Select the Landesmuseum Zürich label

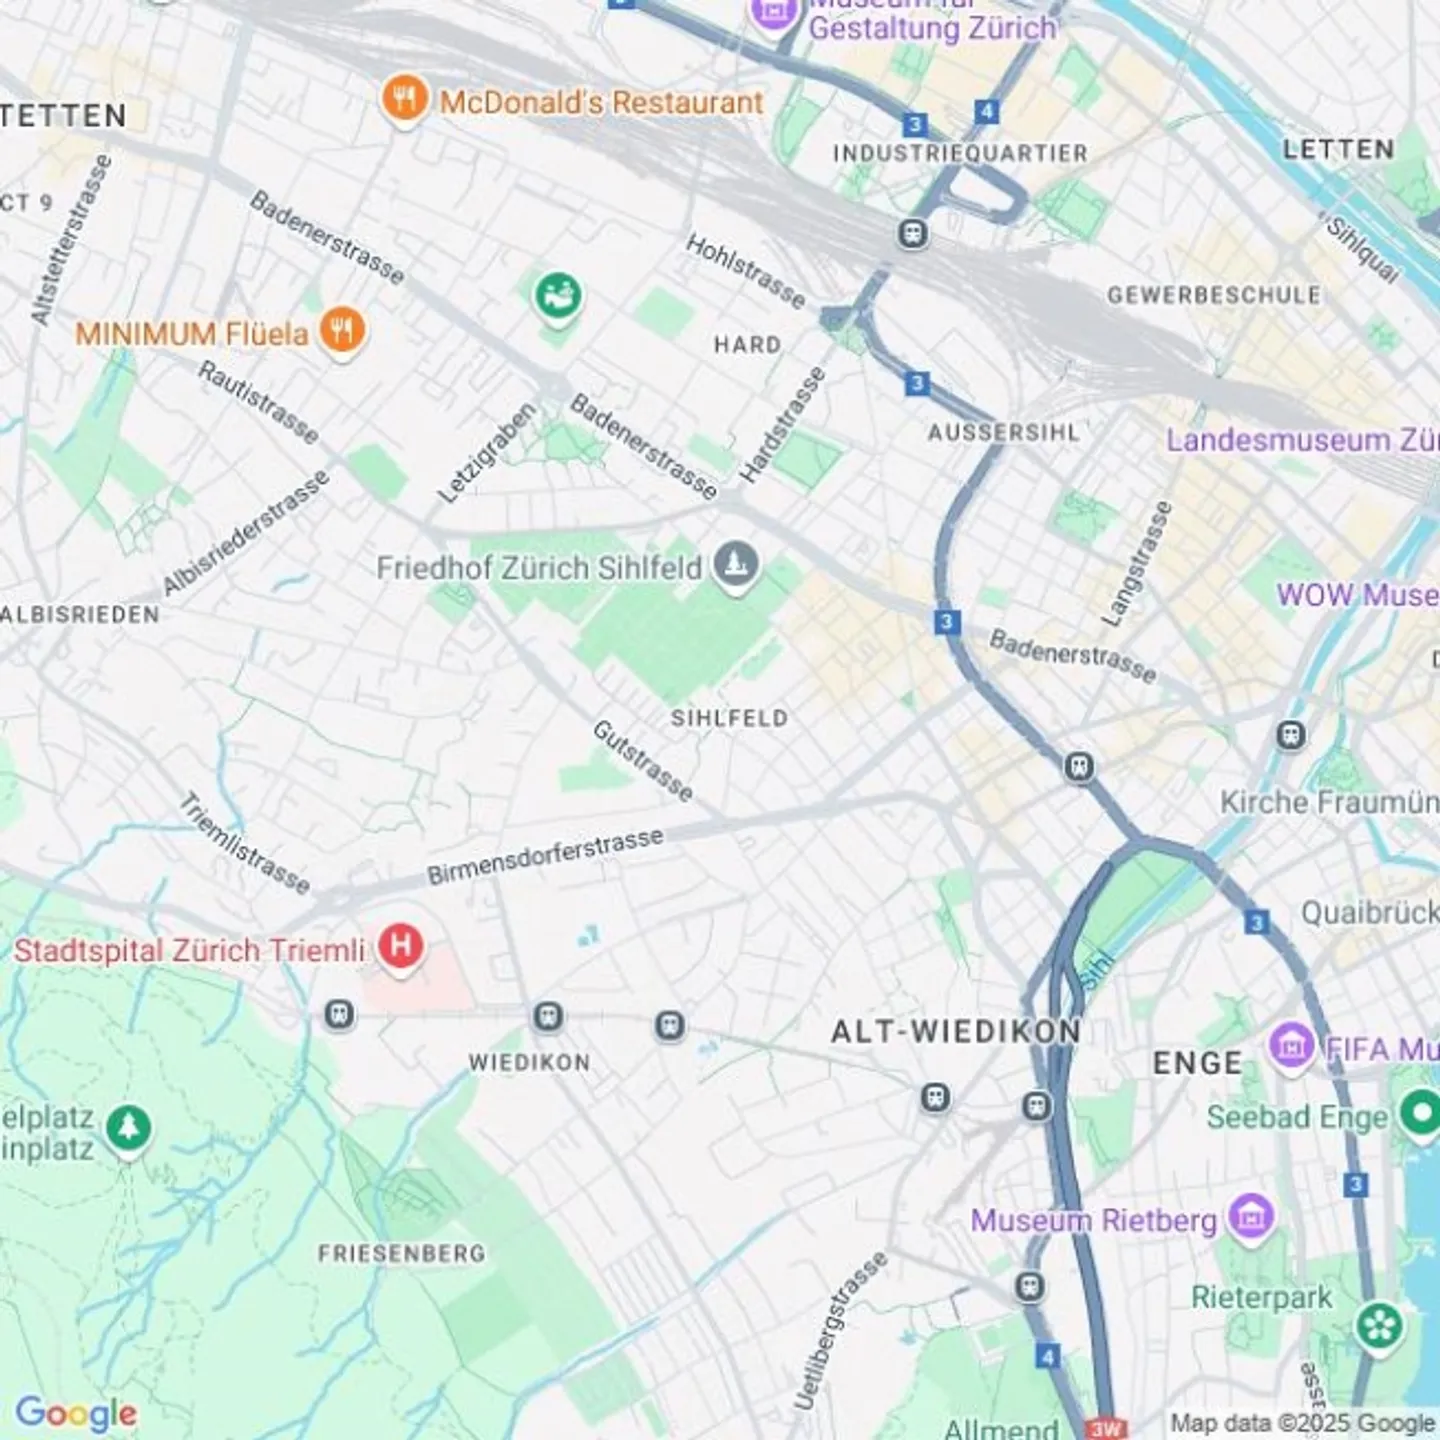click(x=1302, y=440)
